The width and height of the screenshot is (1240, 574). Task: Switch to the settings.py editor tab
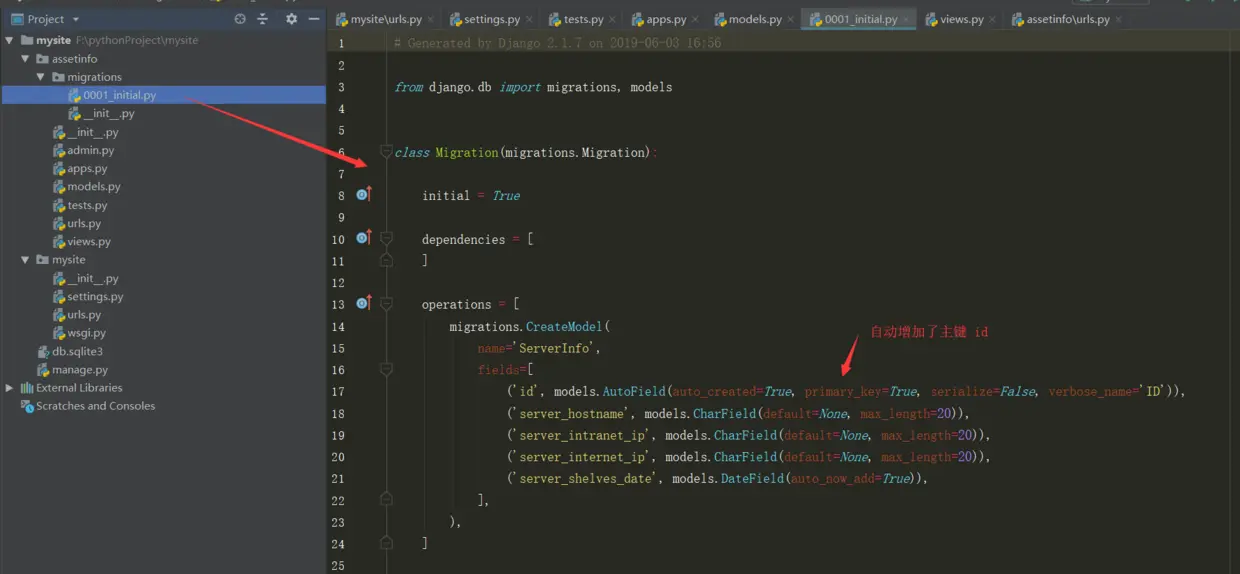click(492, 19)
